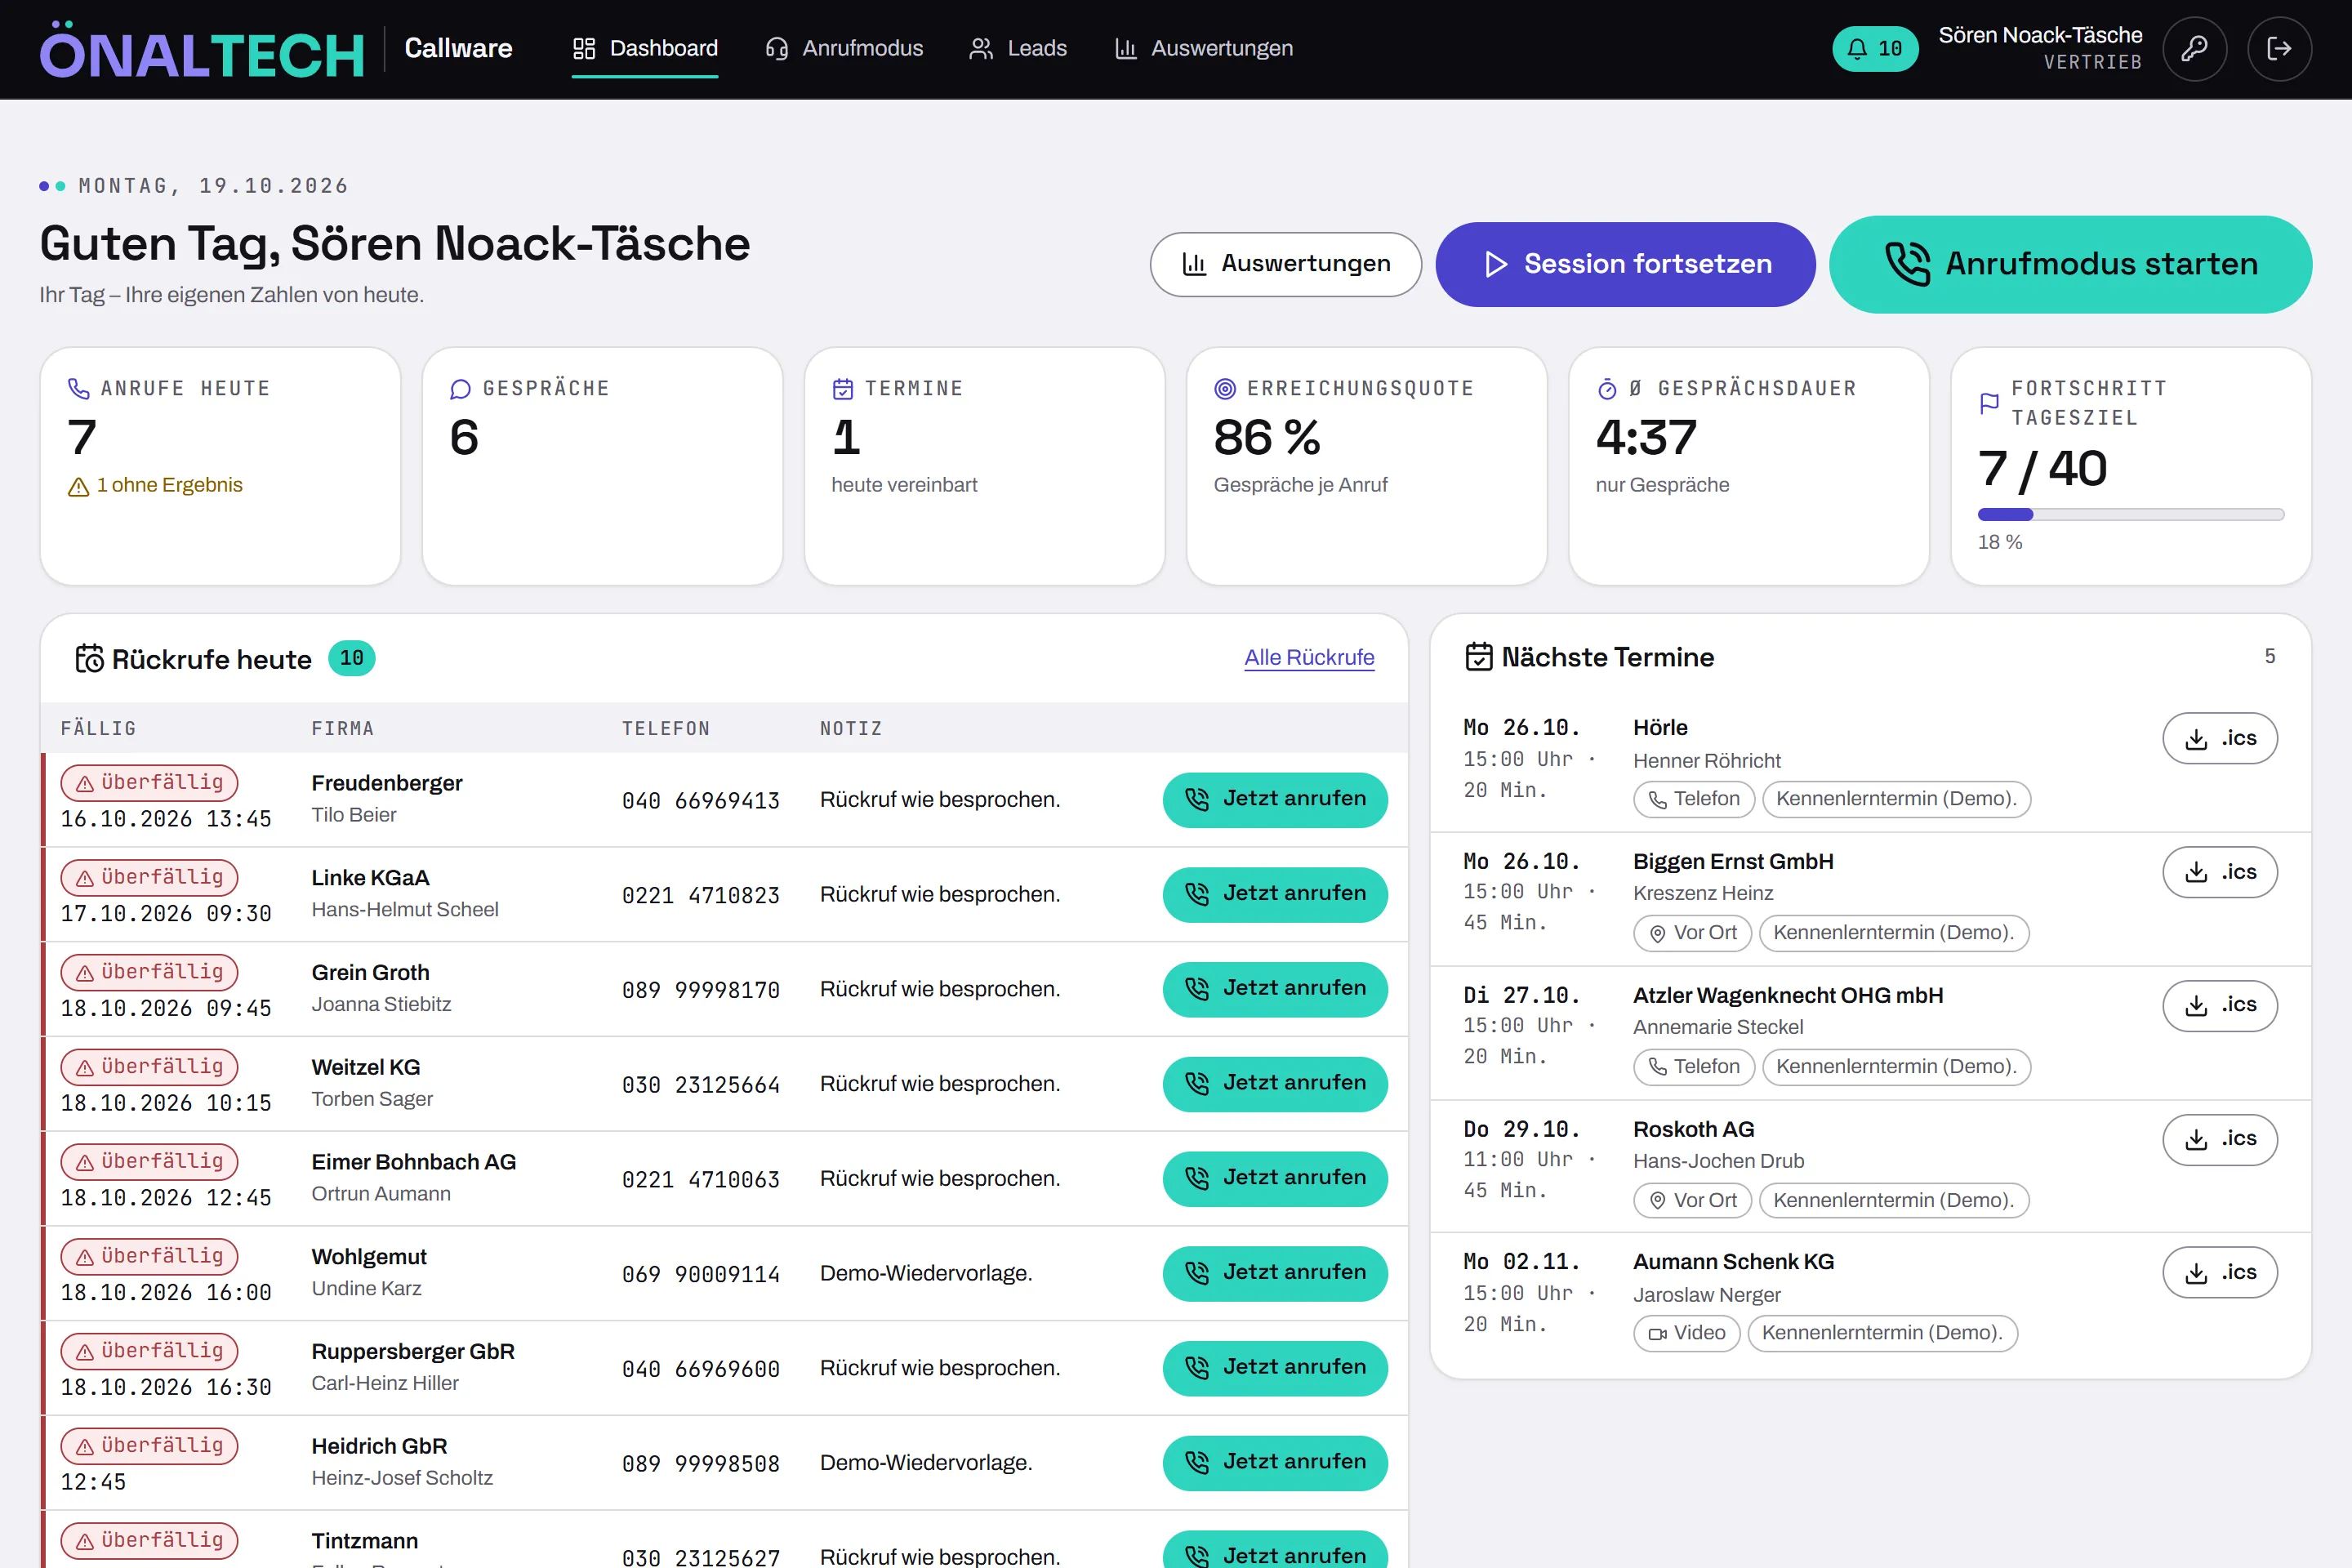Click the 10 badge beside Rückrufe heute
This screenshot has height=1568, width=2352.
point(352,658)
